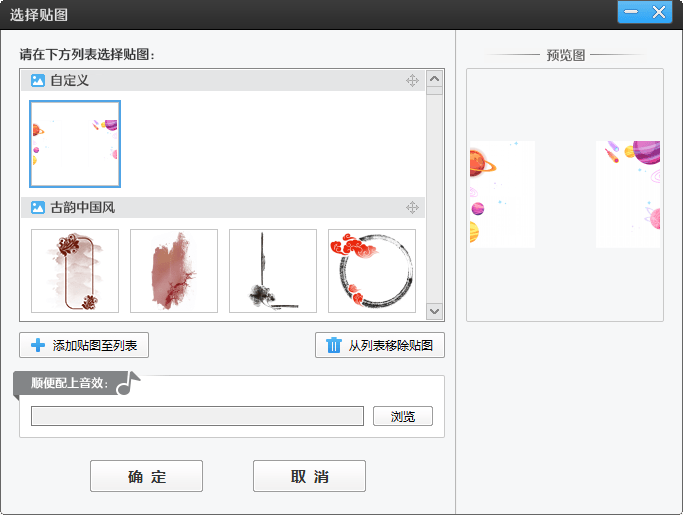Collapse the 古韵中国风 category header
Image resolution: width=683 pixels, height=515 pixels.
pos(223,207)
